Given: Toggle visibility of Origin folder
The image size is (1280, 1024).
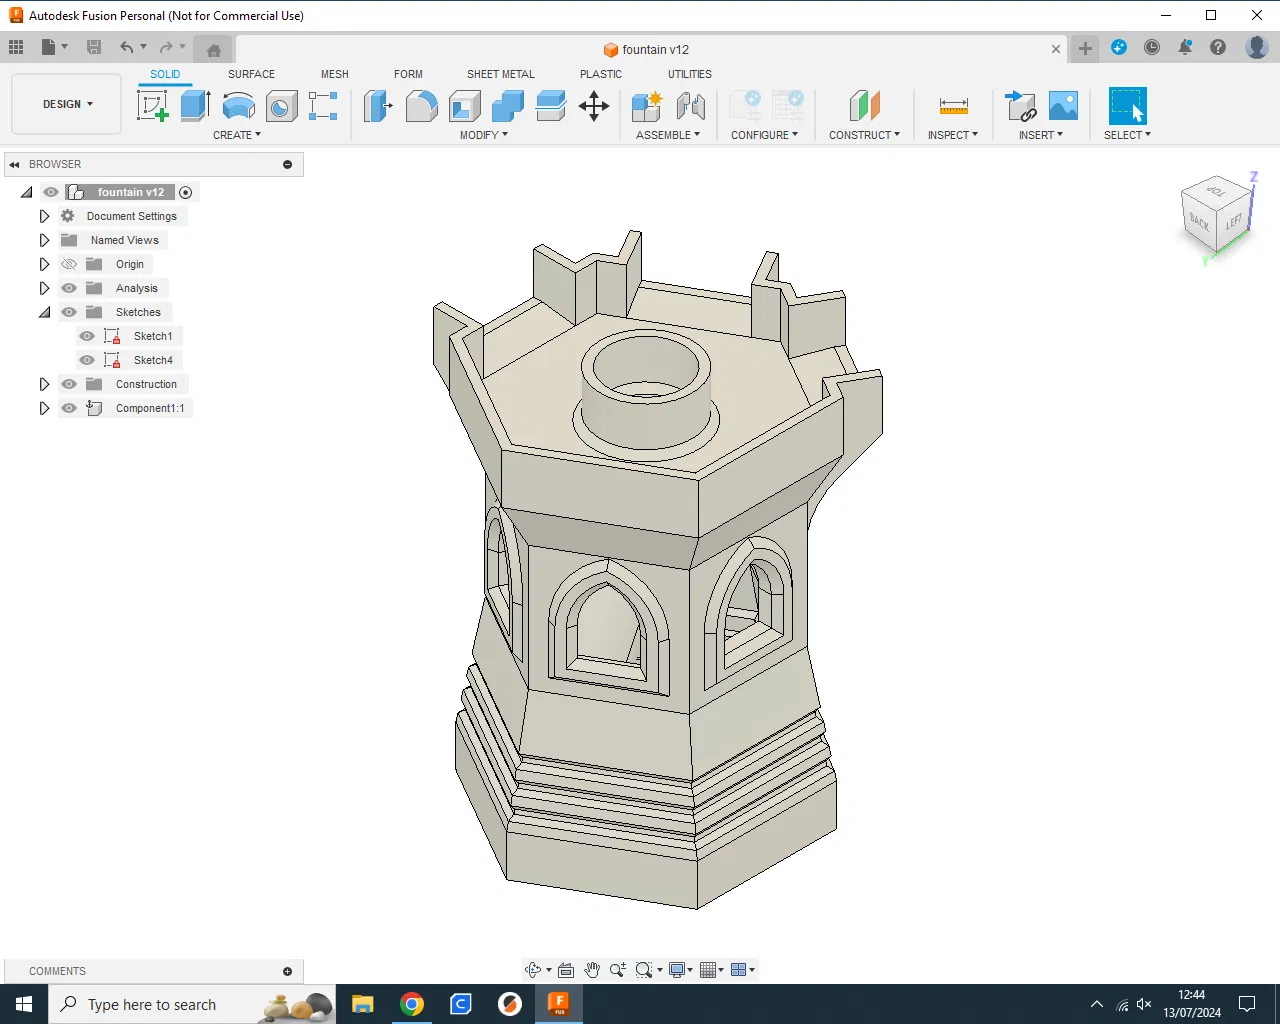Looking at the screenshot, I should 69,264.
